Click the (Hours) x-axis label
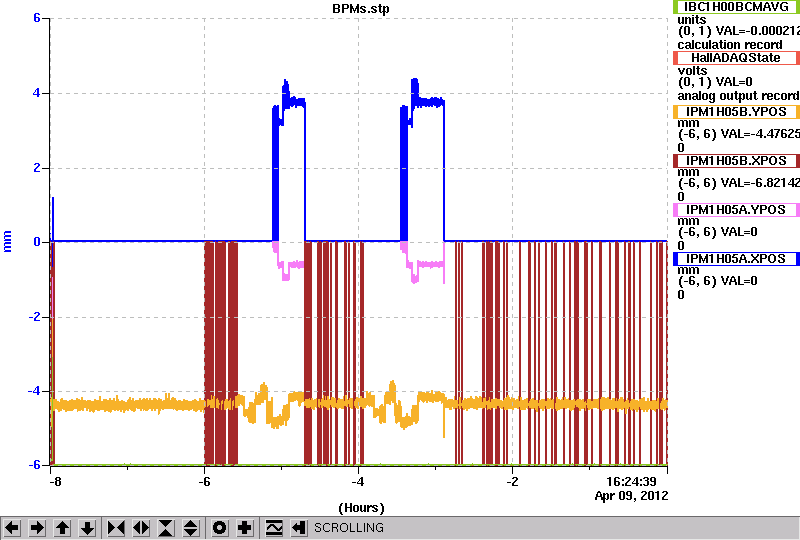 coord(361,508)
